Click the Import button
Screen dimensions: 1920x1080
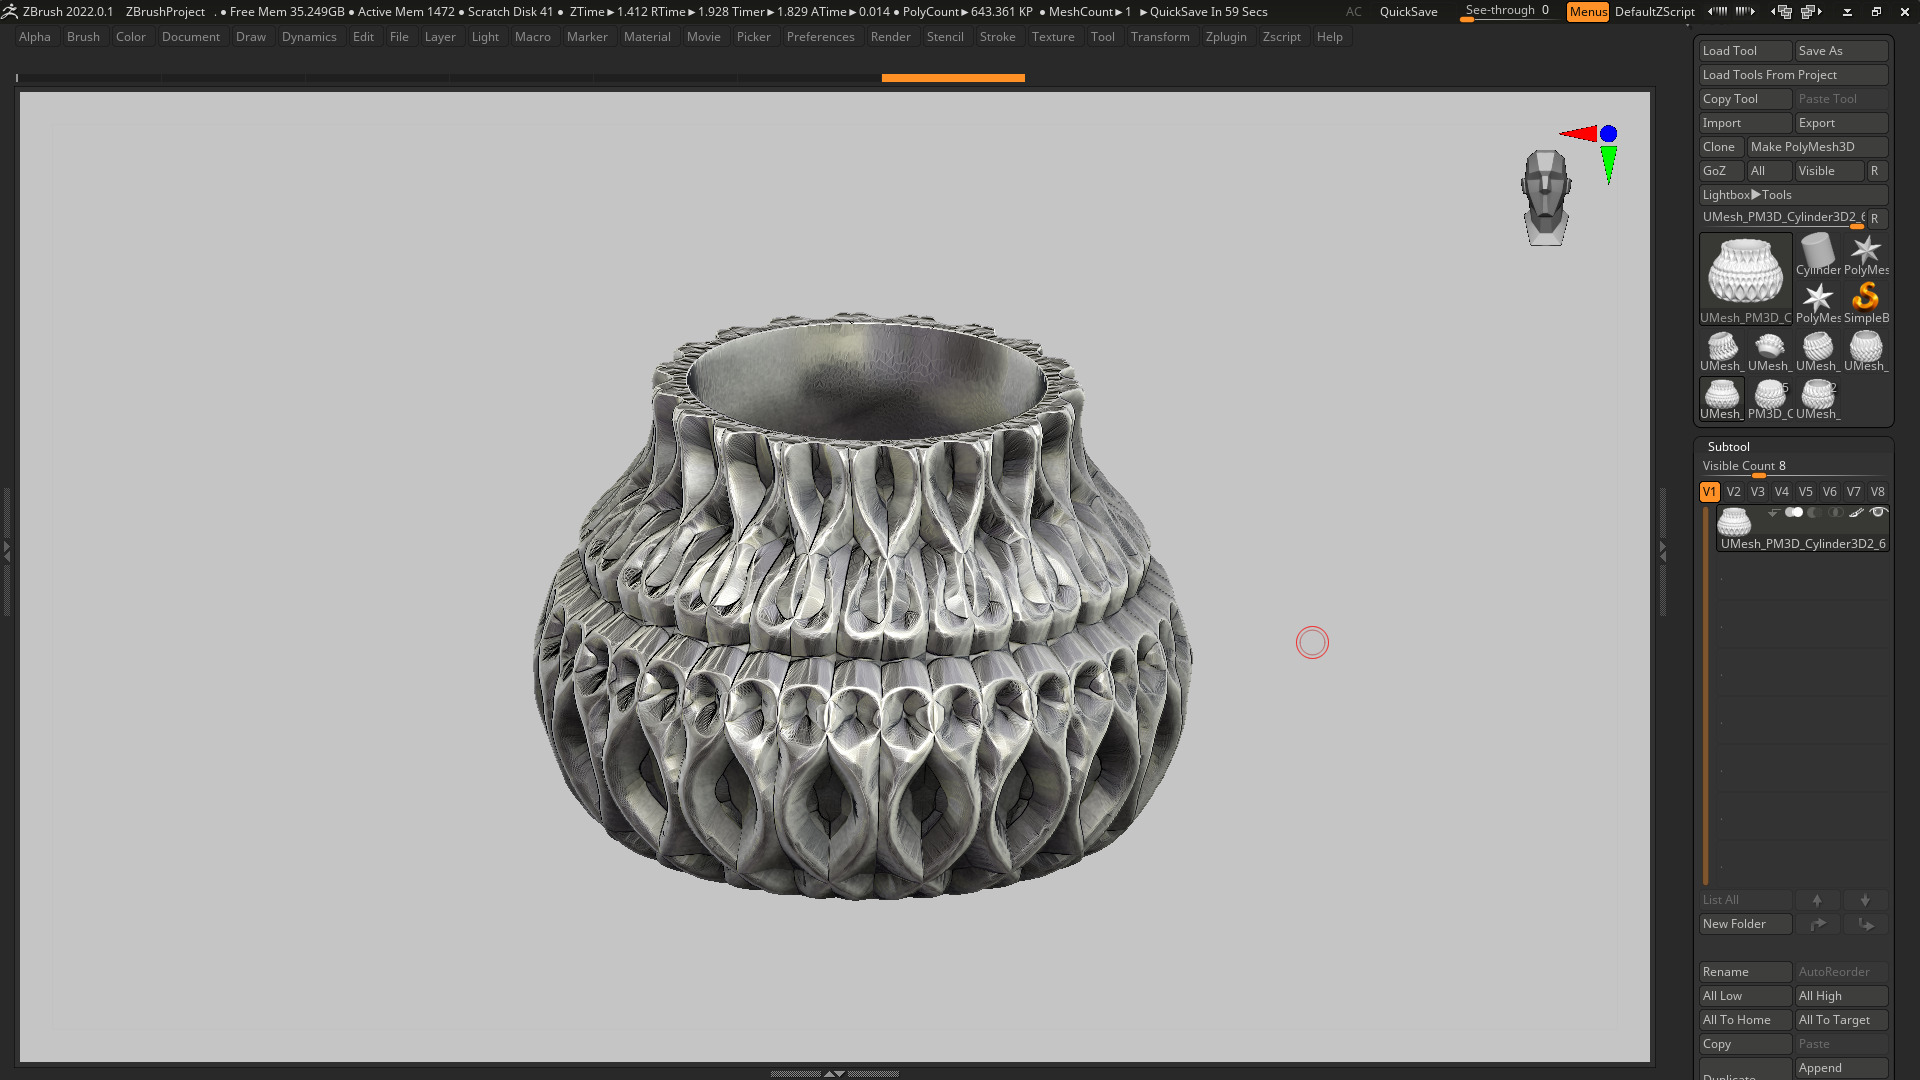(1745, 123)
